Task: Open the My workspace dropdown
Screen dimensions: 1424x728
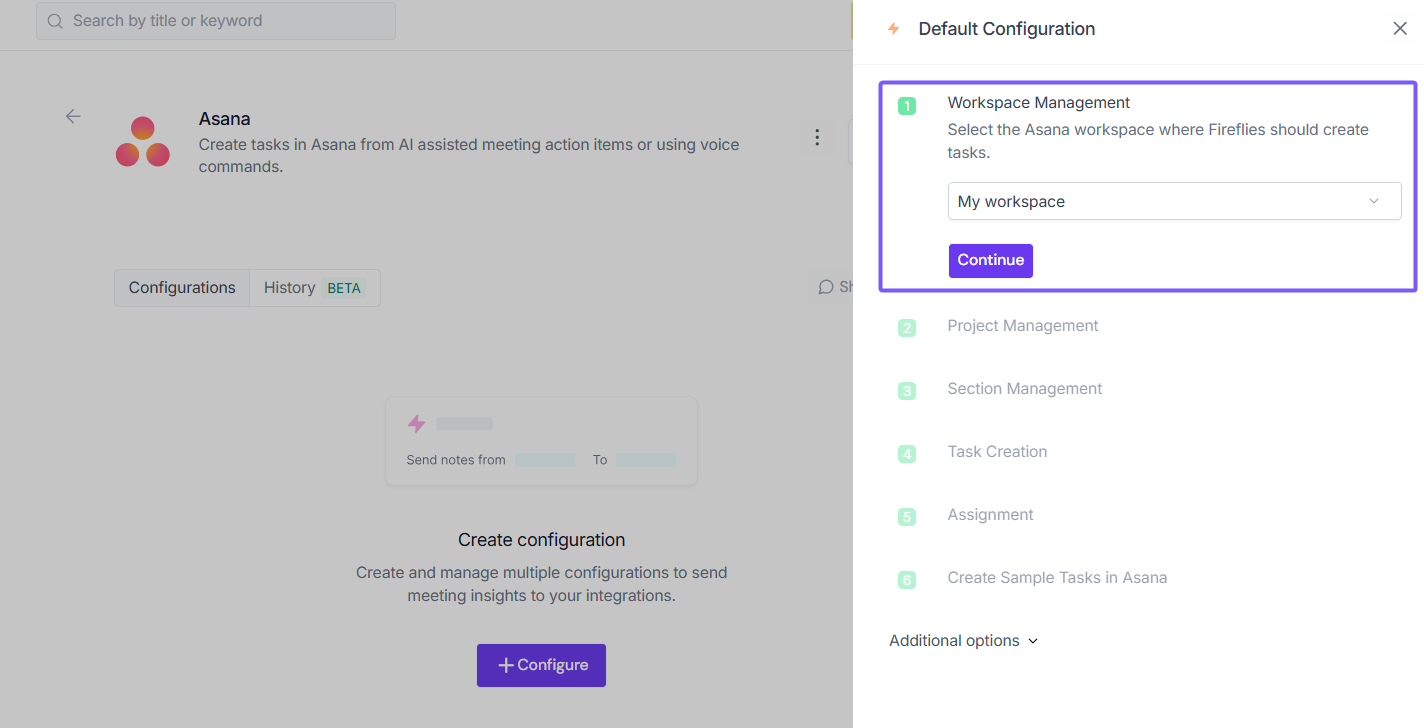Action: (1174, 201)
